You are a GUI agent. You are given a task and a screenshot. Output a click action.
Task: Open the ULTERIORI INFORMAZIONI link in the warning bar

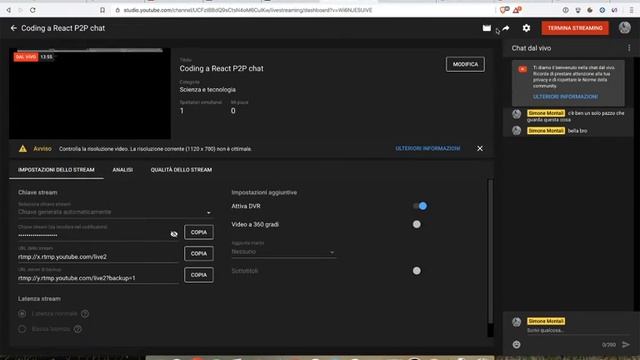pos(428,149)
